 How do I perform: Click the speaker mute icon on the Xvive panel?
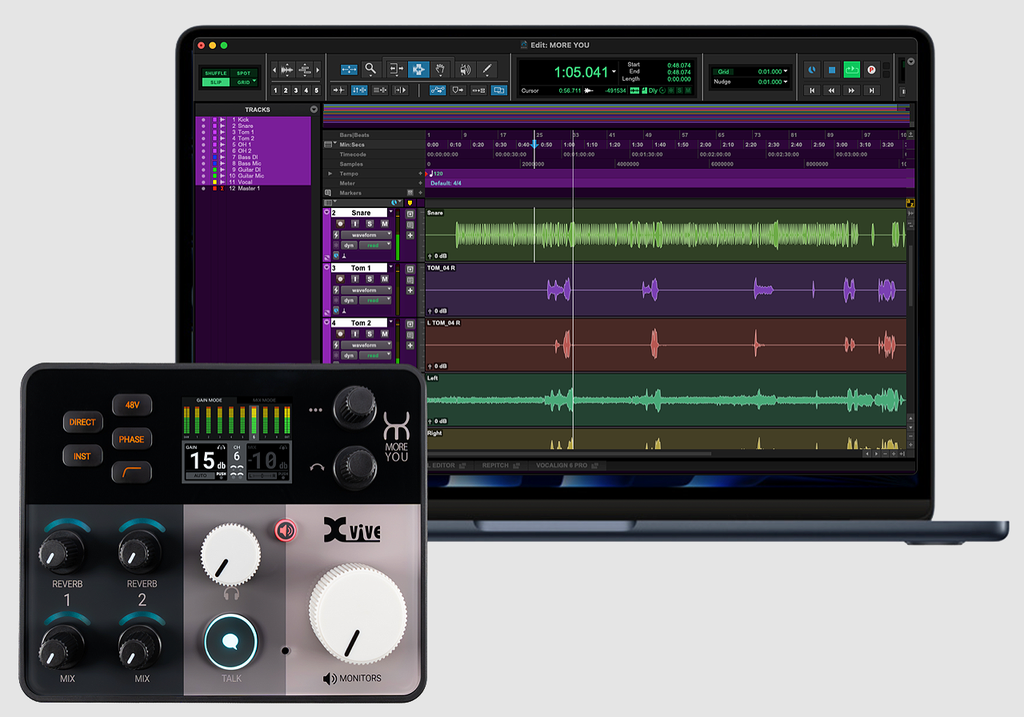[285, 531]
